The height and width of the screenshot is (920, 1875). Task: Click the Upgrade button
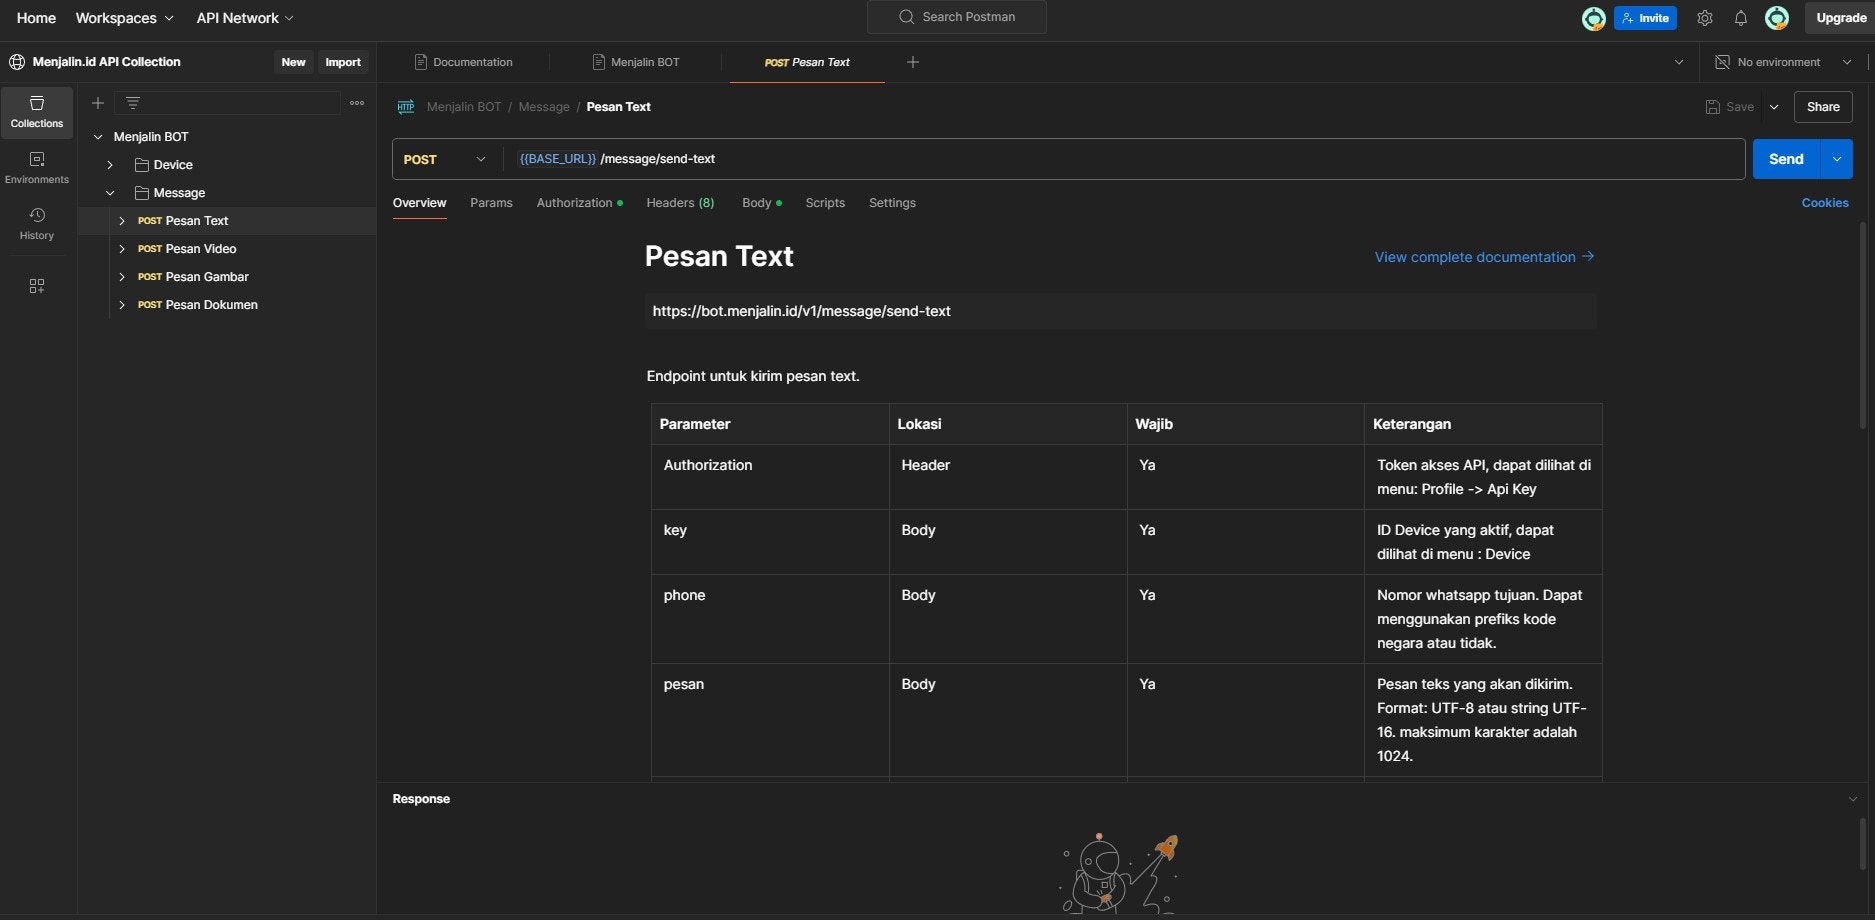pyautogui.click(x=1840, y=18)
